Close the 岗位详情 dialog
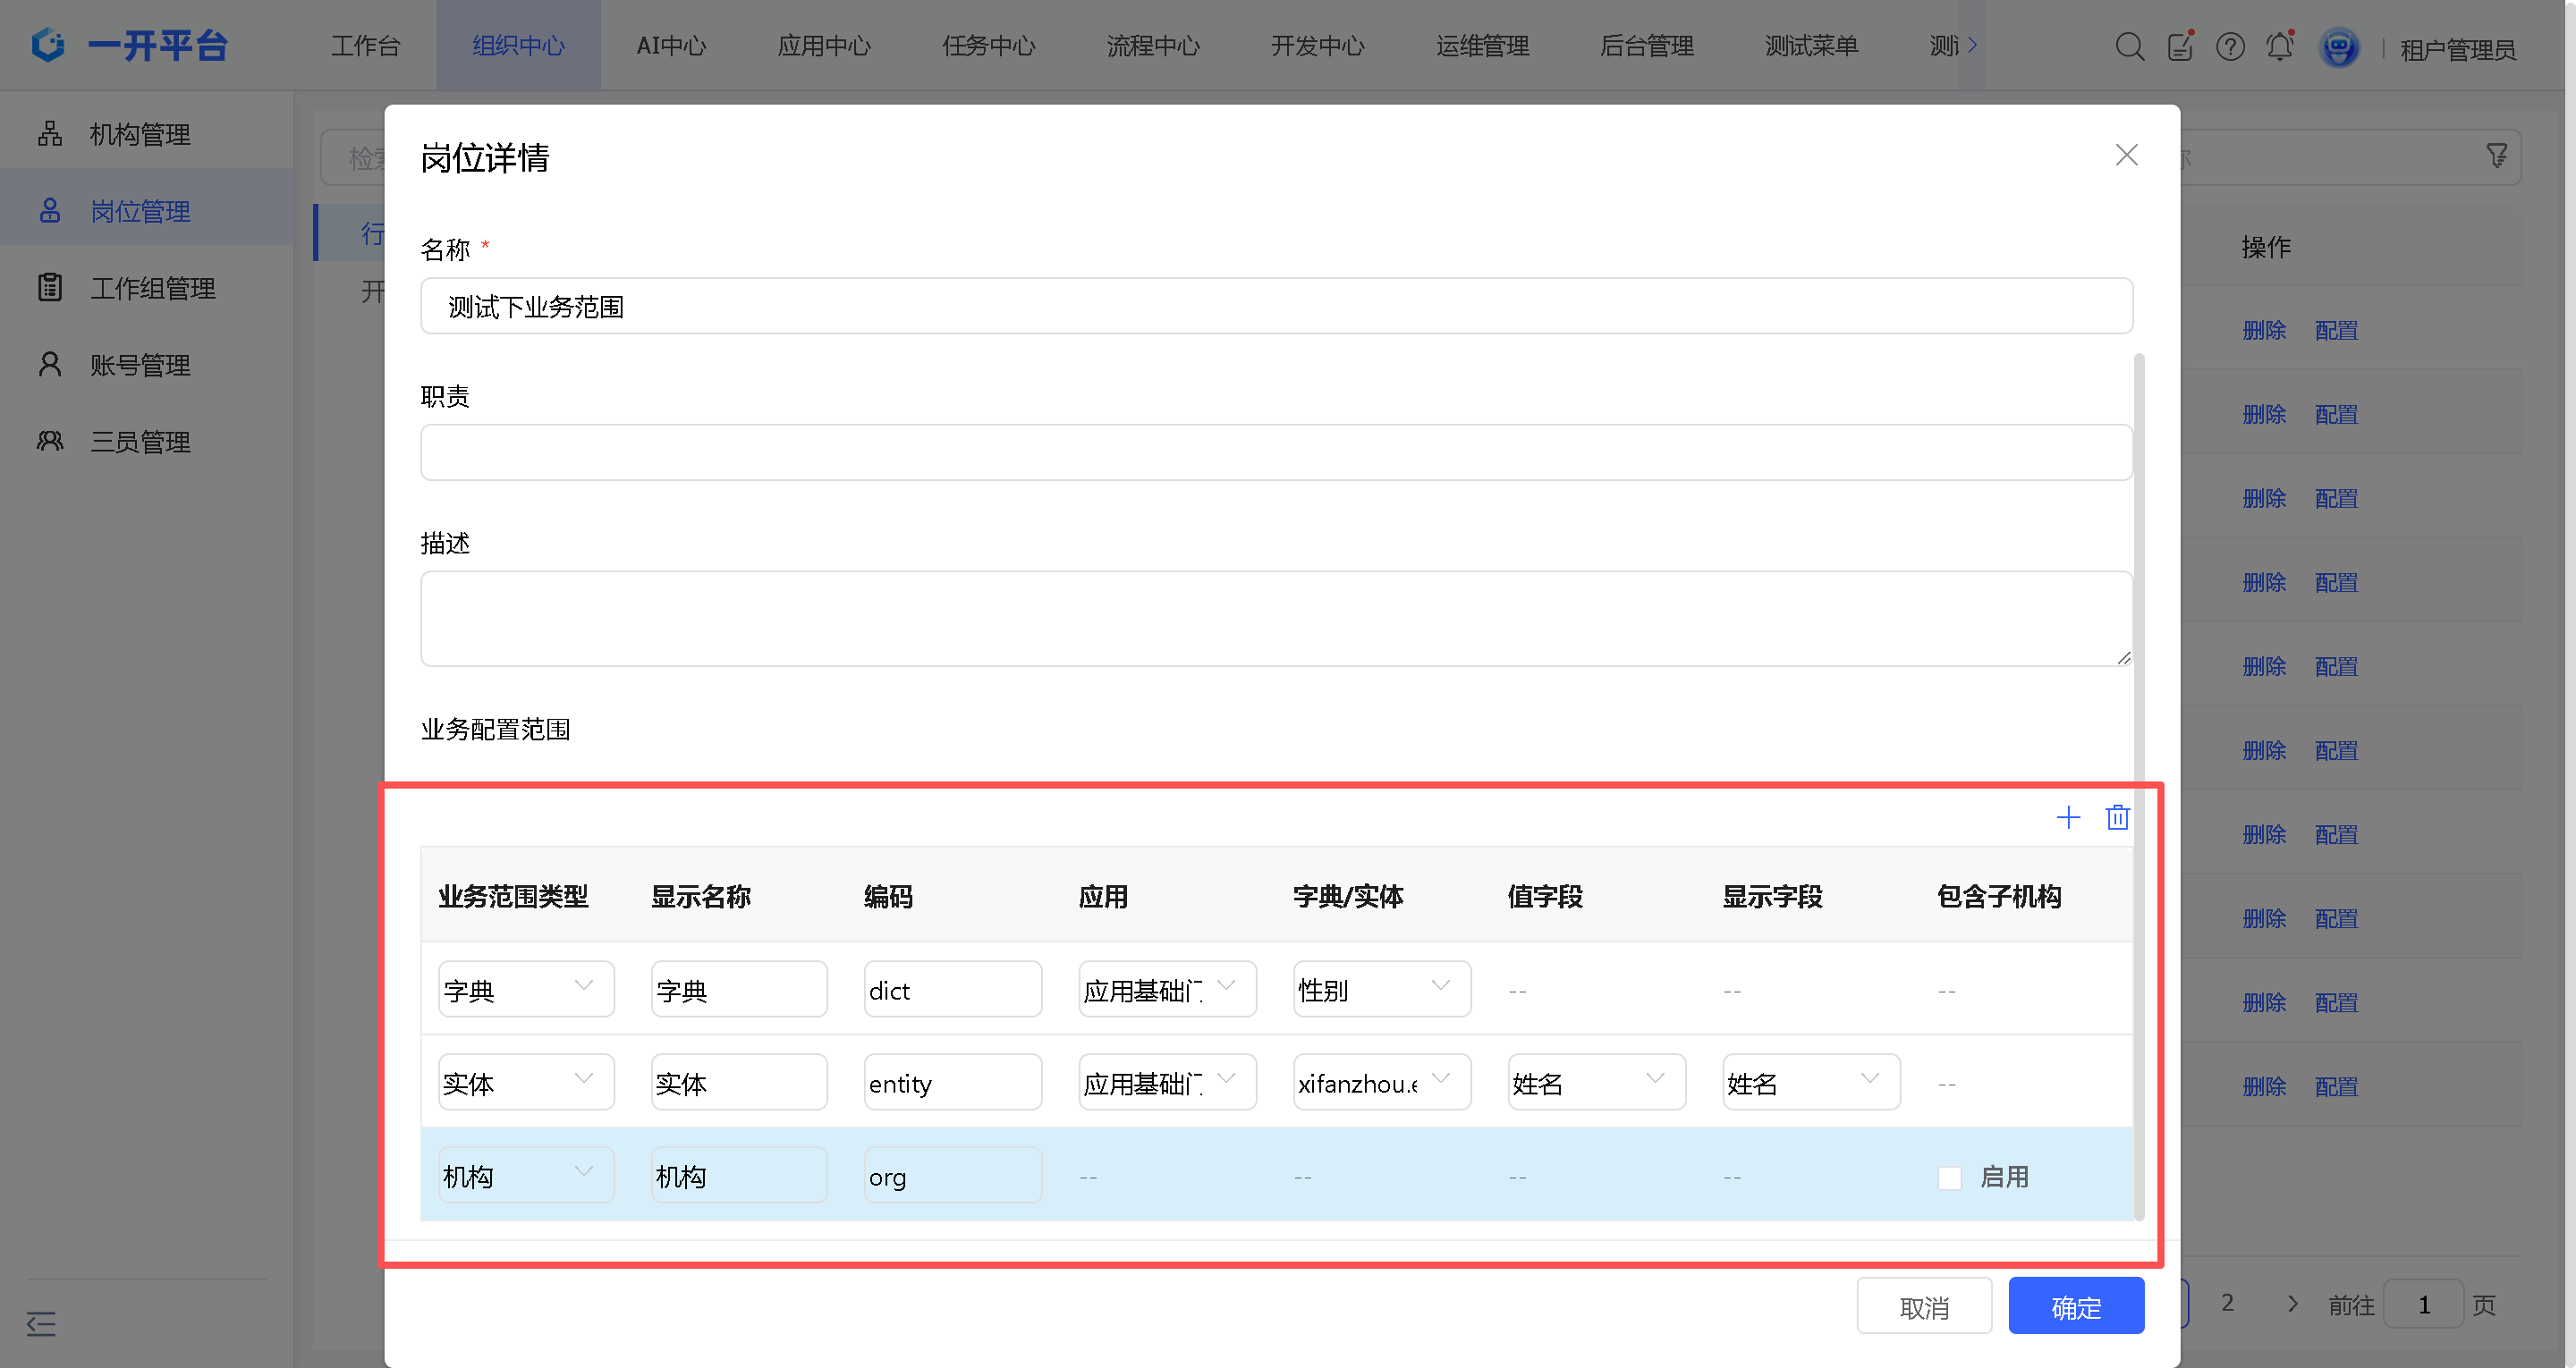 point(2126,155)
